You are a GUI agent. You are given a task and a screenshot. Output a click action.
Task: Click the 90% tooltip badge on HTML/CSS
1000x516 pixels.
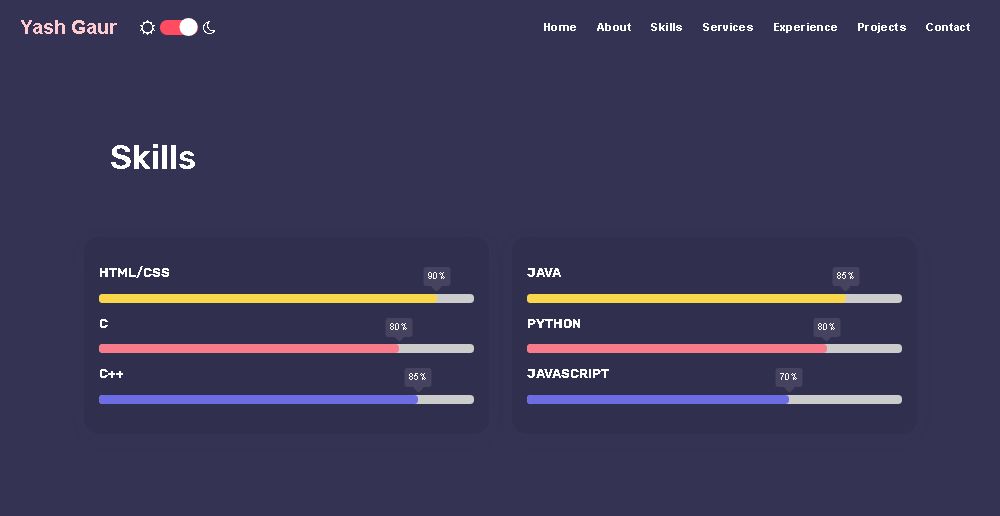coord(436,276)
